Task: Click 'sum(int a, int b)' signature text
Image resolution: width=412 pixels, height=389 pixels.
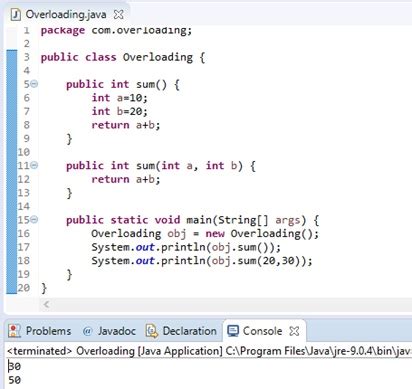Action: pyautogui.click(x=189, y=166)
